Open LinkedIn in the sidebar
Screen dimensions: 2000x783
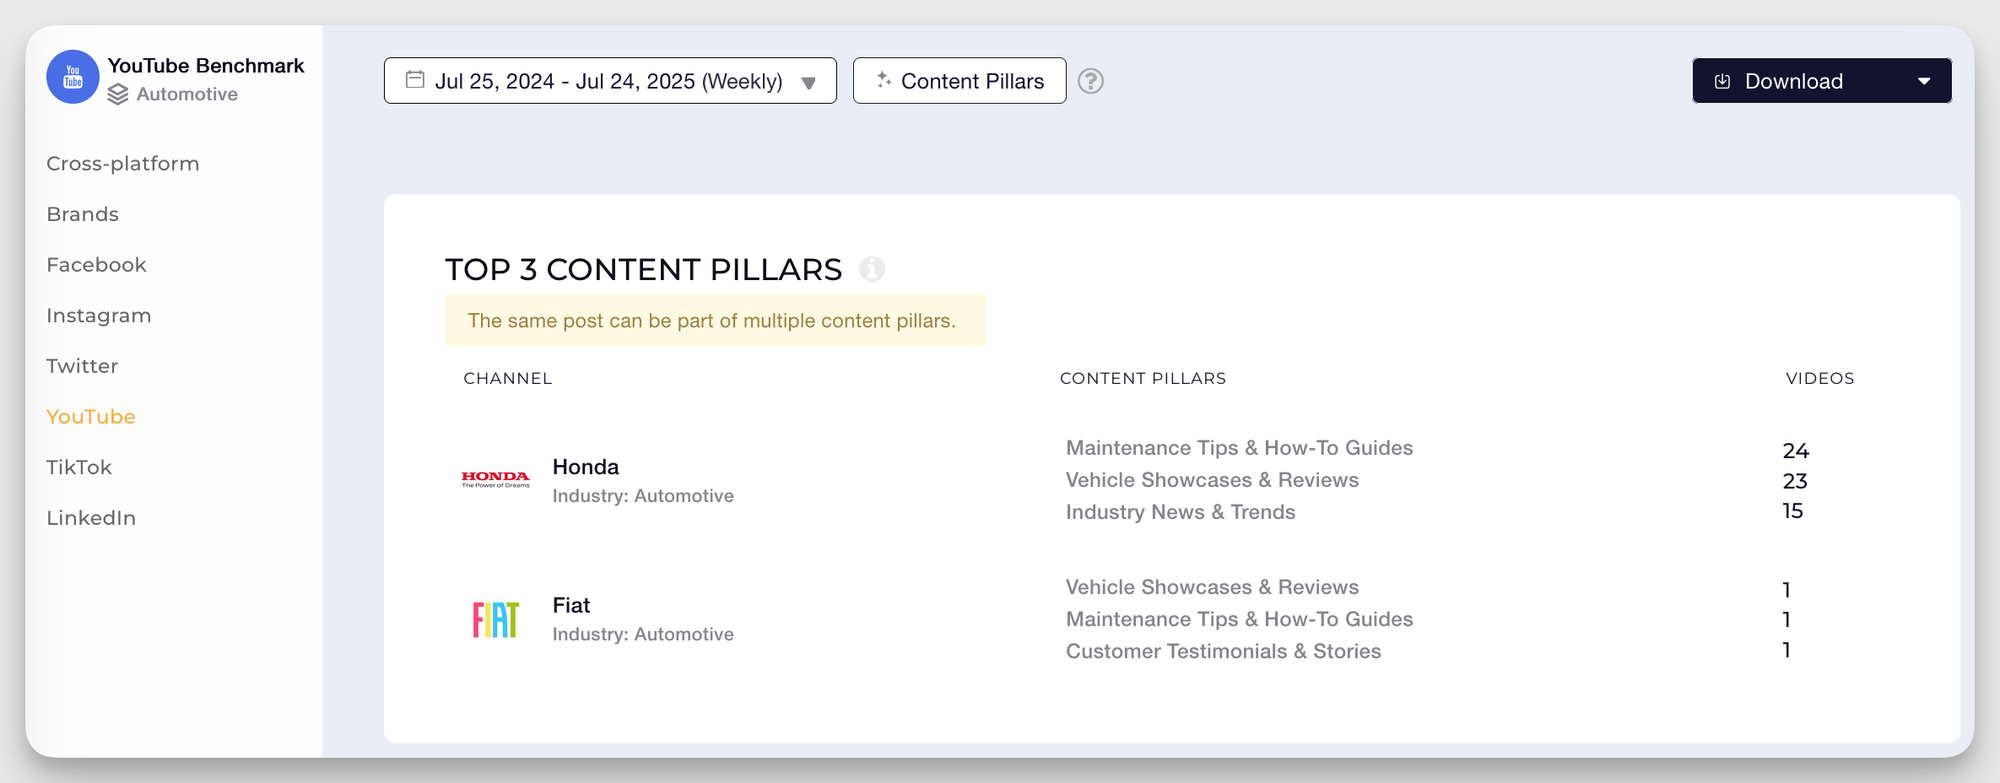(x=91, y=518)
